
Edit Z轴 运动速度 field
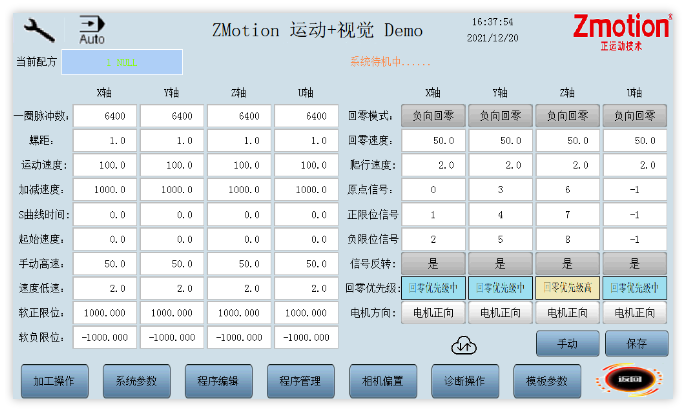239,165
